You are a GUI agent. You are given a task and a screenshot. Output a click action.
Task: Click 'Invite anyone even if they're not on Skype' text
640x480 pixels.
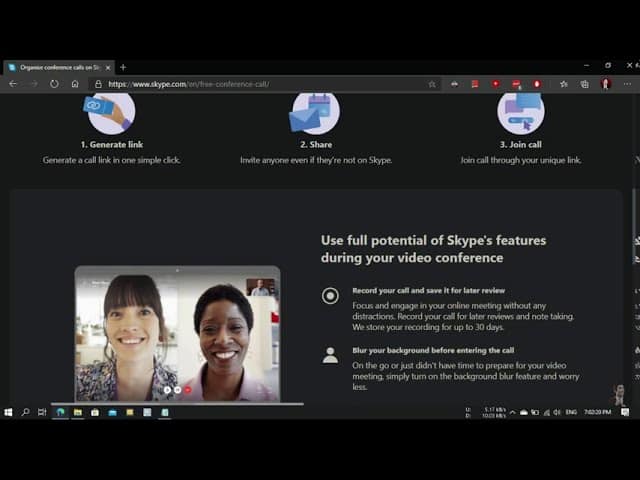pyautogui.click(x=316, y=160)
